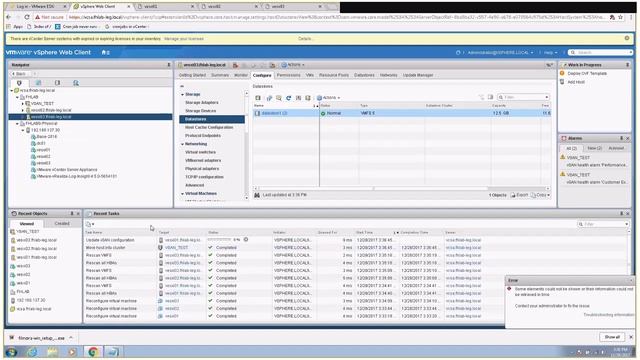Click the Update vSAN configuration progress bar
This screenshot has width=640, height=360.
tap(220, 240)
